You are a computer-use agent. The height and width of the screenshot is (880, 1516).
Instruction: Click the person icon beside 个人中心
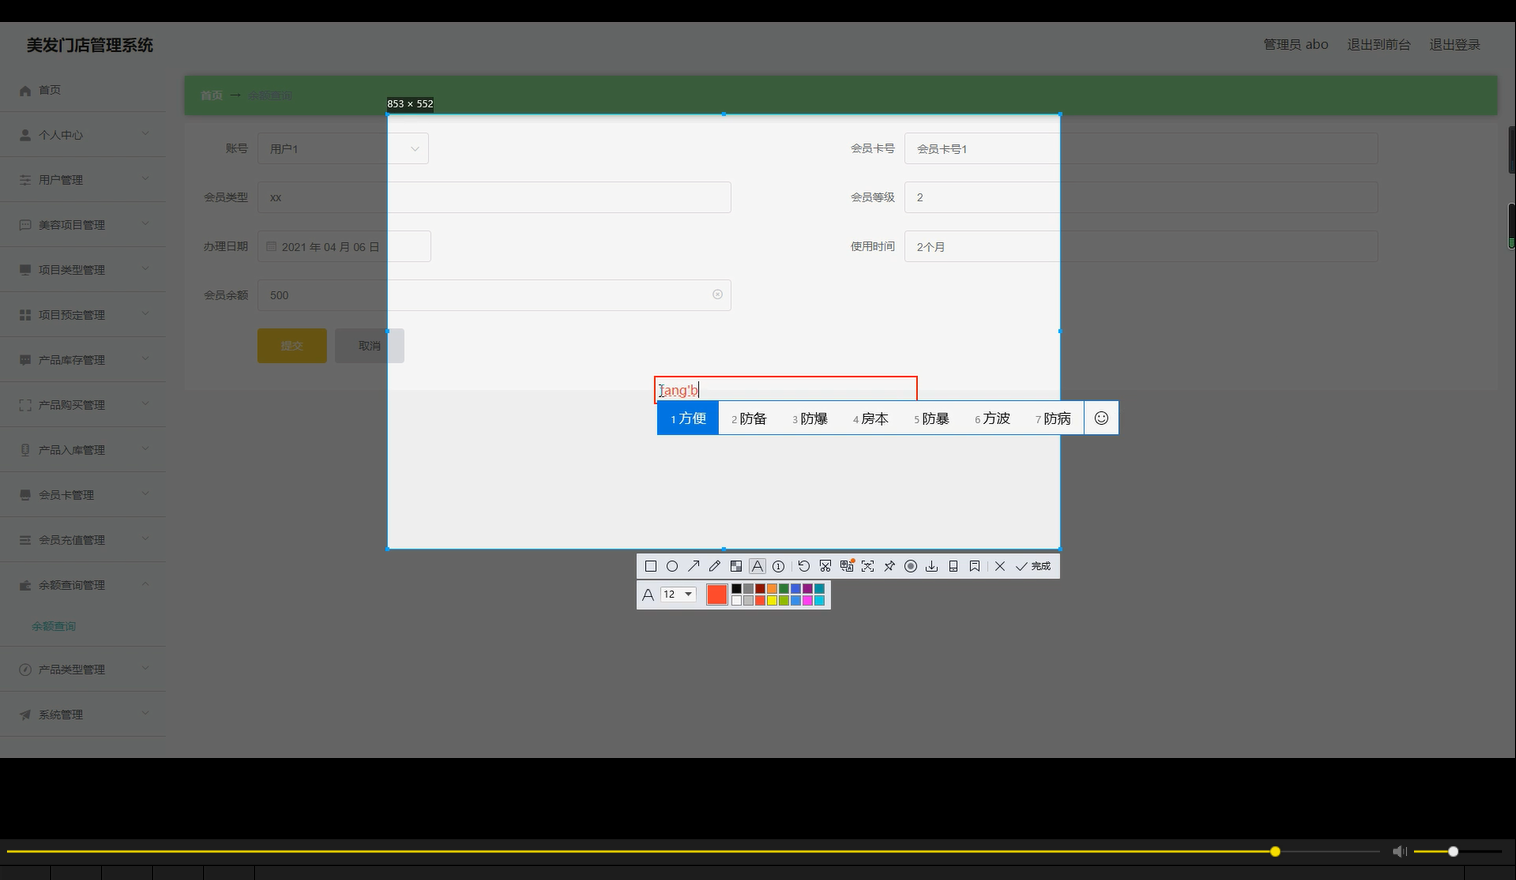tap(25, 135)
